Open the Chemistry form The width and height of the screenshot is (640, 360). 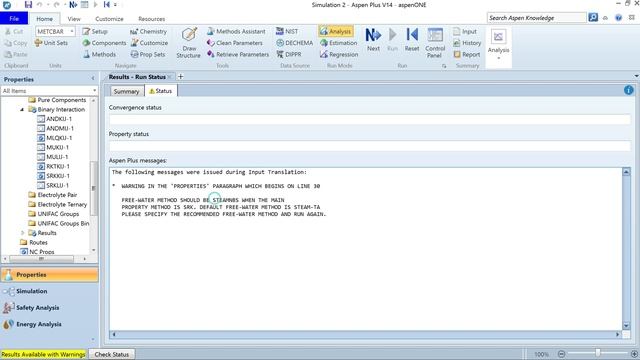coord(148,31)
